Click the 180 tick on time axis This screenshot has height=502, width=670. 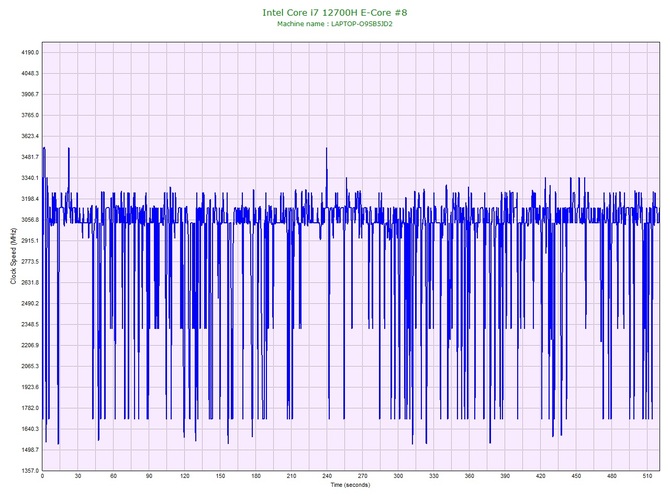(x=256, y=476)
